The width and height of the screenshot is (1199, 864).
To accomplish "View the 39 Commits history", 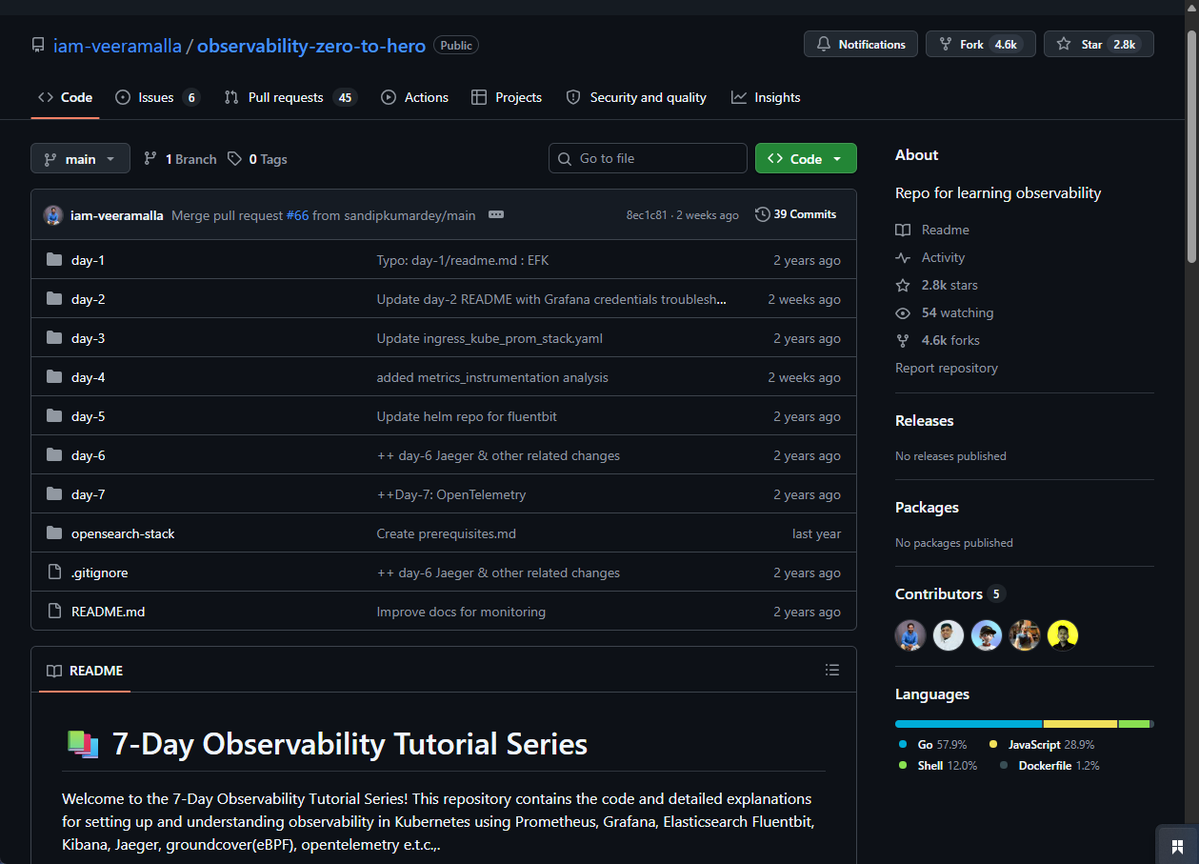I will coord(795,214).
